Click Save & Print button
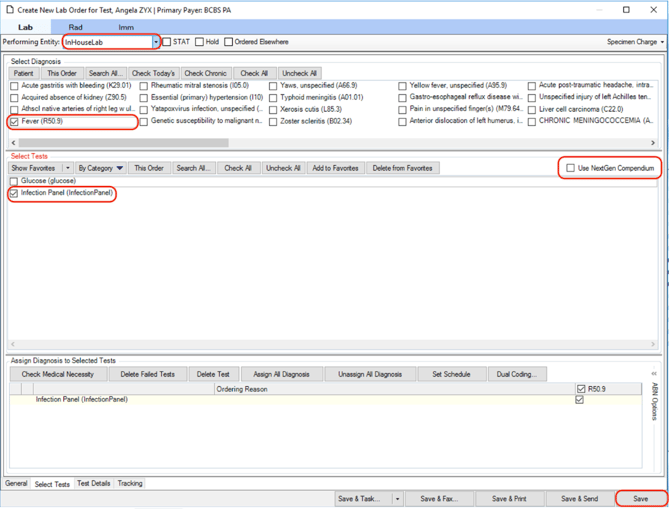Viewport: 670px width, 509px height. point(509,499)
